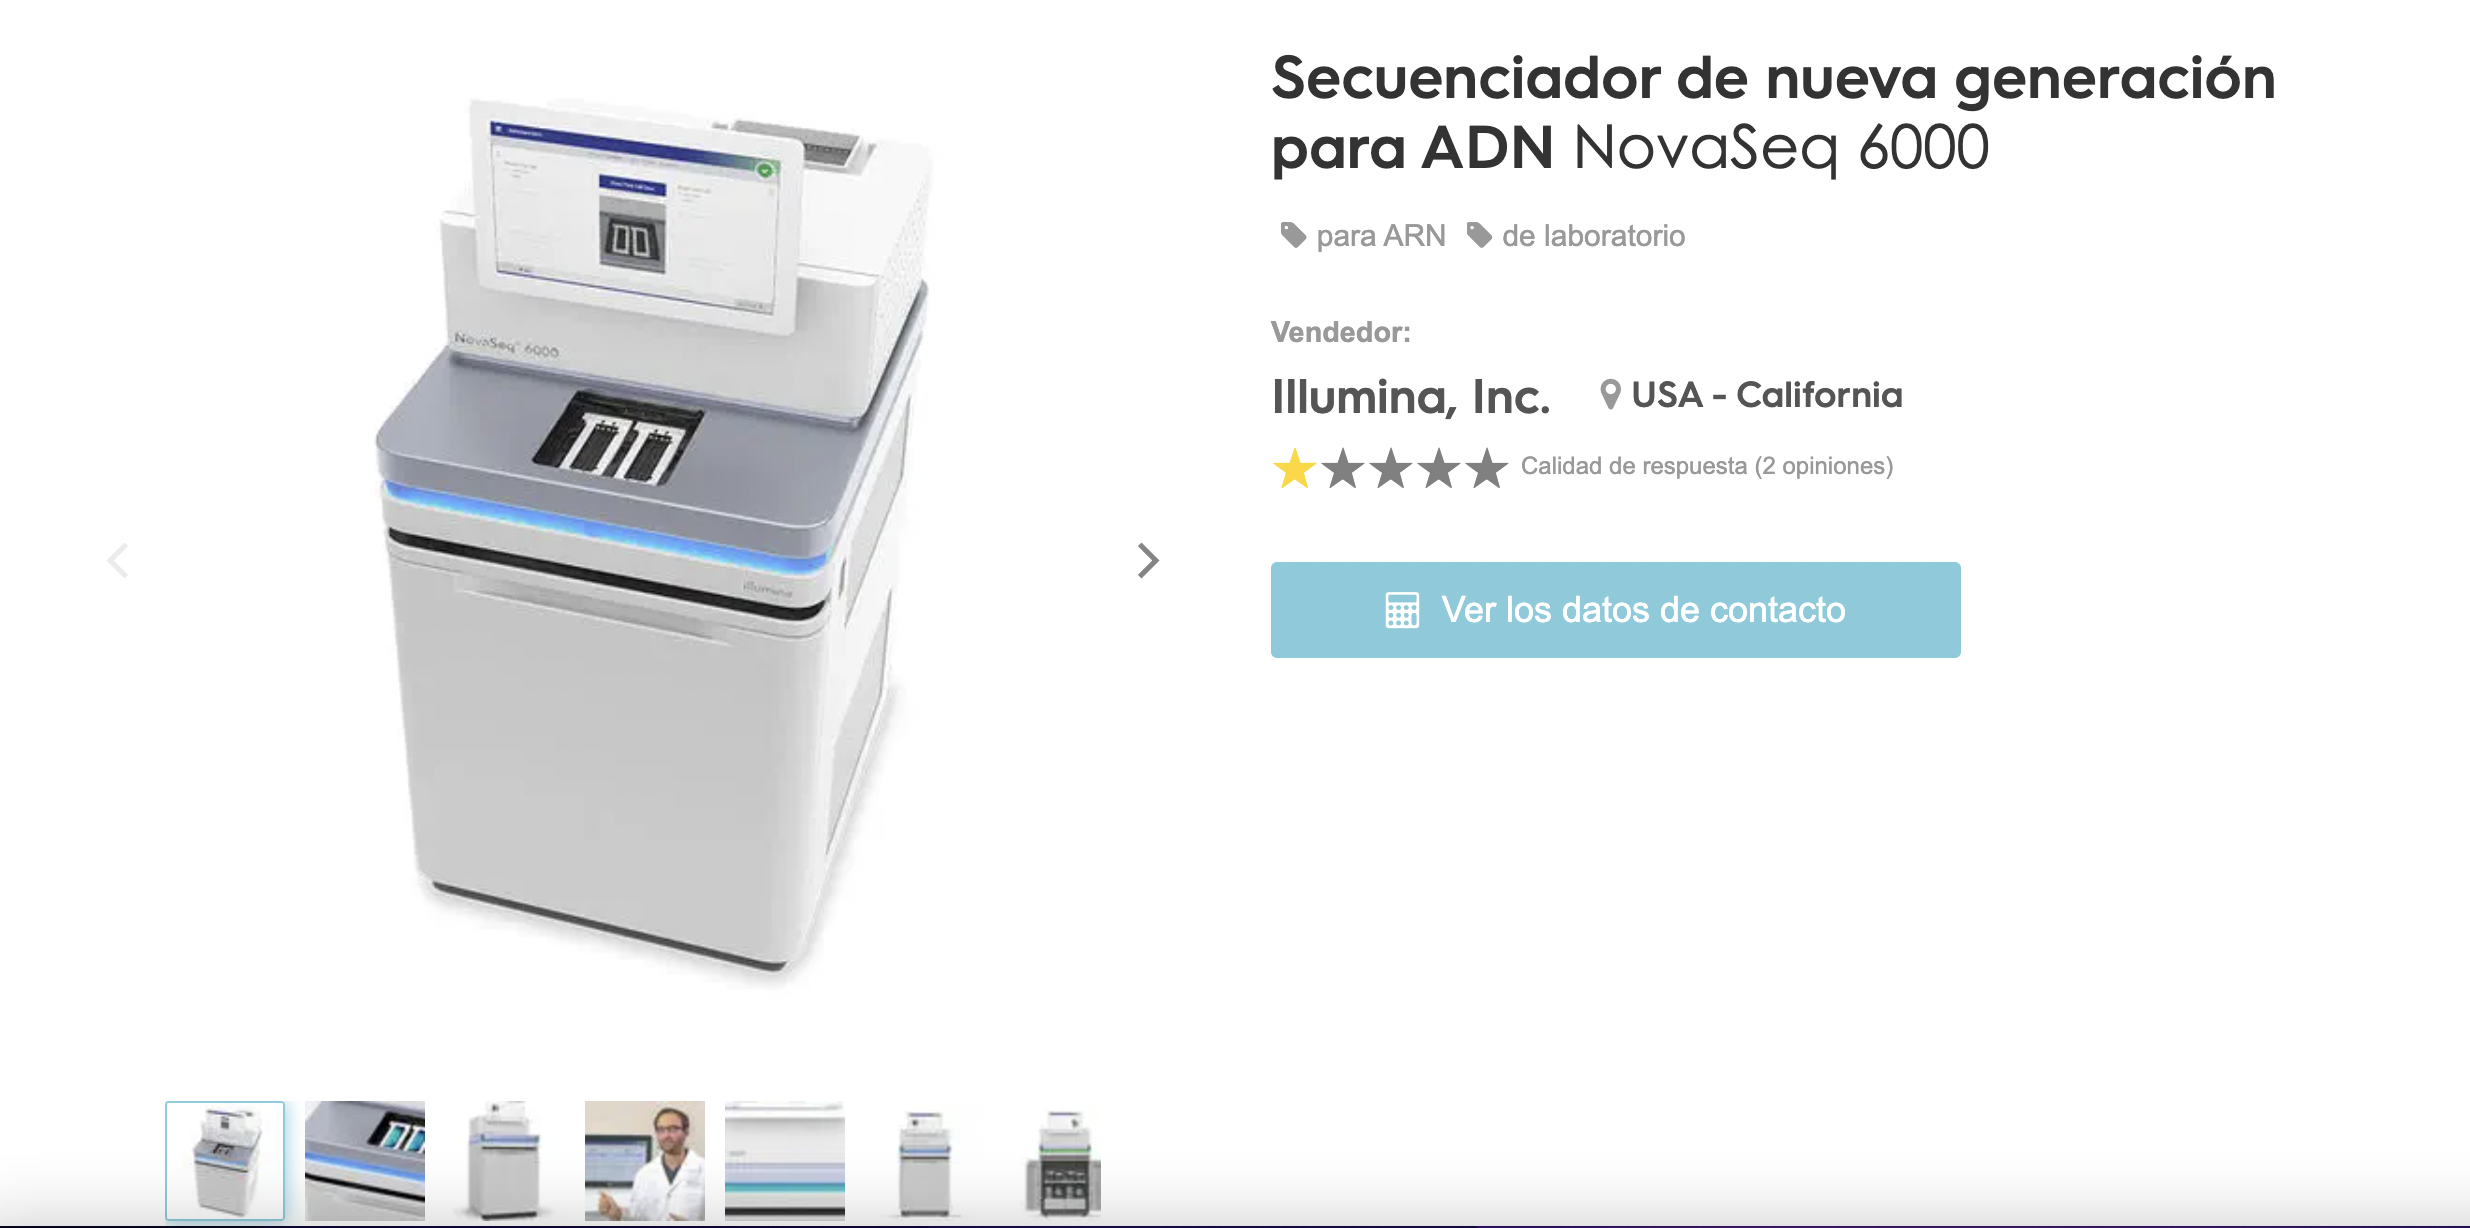
Task: Open Illumina, Inc. vendor page
Action: click(1411, 397)
